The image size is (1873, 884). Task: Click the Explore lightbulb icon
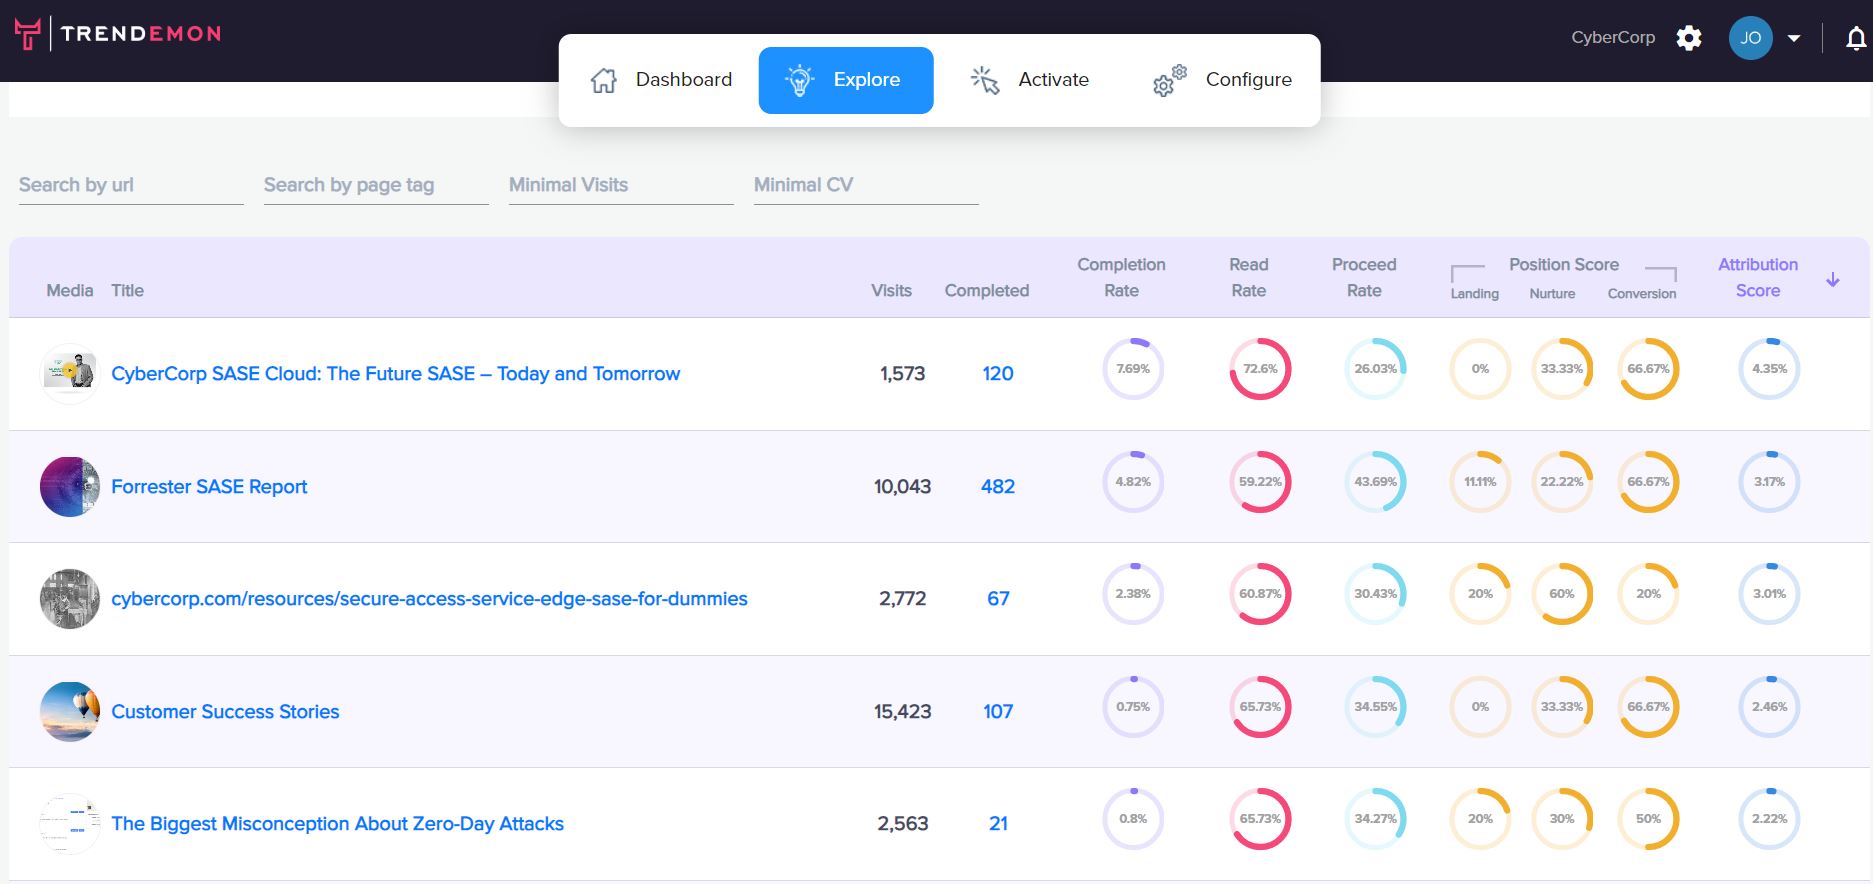(x=800, y=80)
